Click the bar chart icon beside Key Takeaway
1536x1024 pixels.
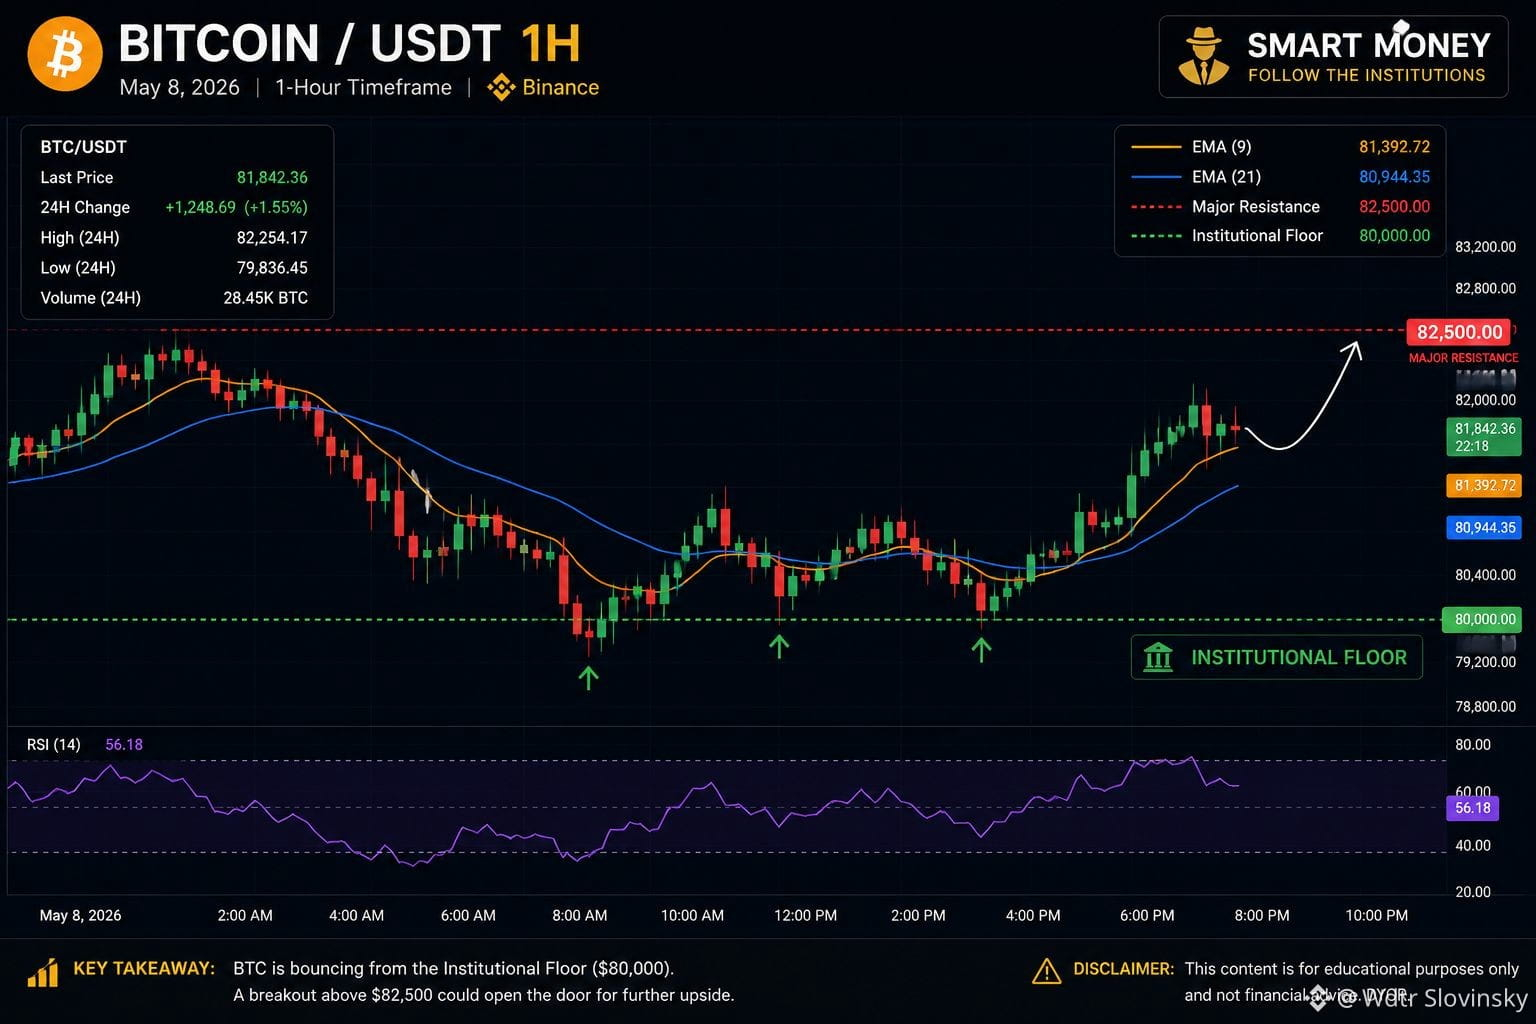pos(42,972)
